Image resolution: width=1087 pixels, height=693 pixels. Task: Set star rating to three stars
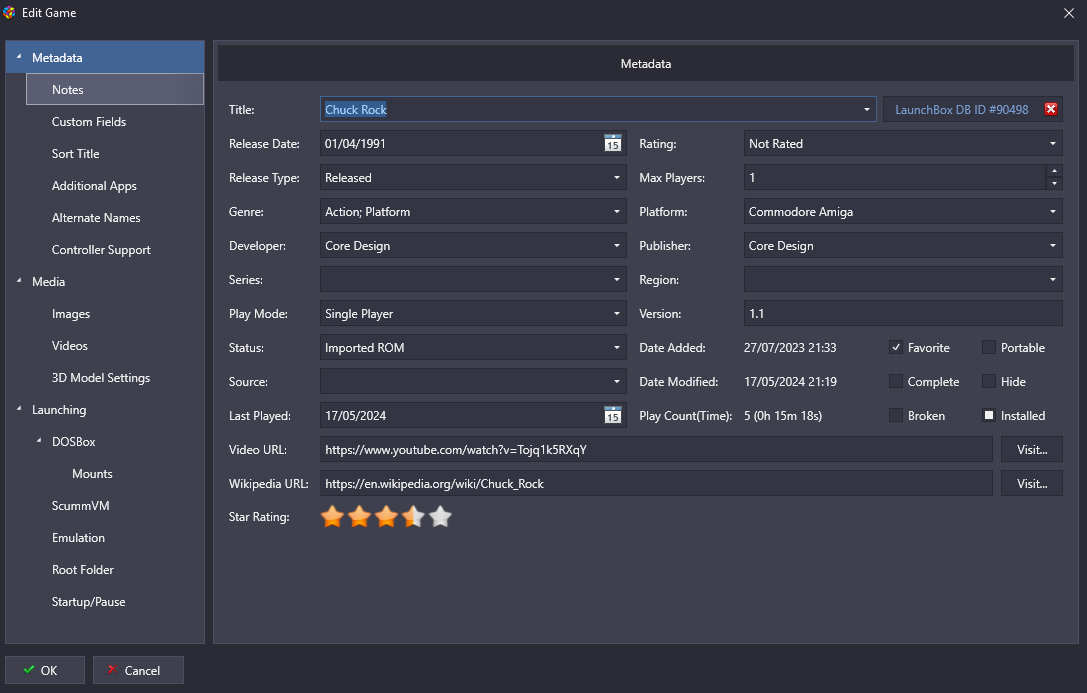tap(387, 516)
